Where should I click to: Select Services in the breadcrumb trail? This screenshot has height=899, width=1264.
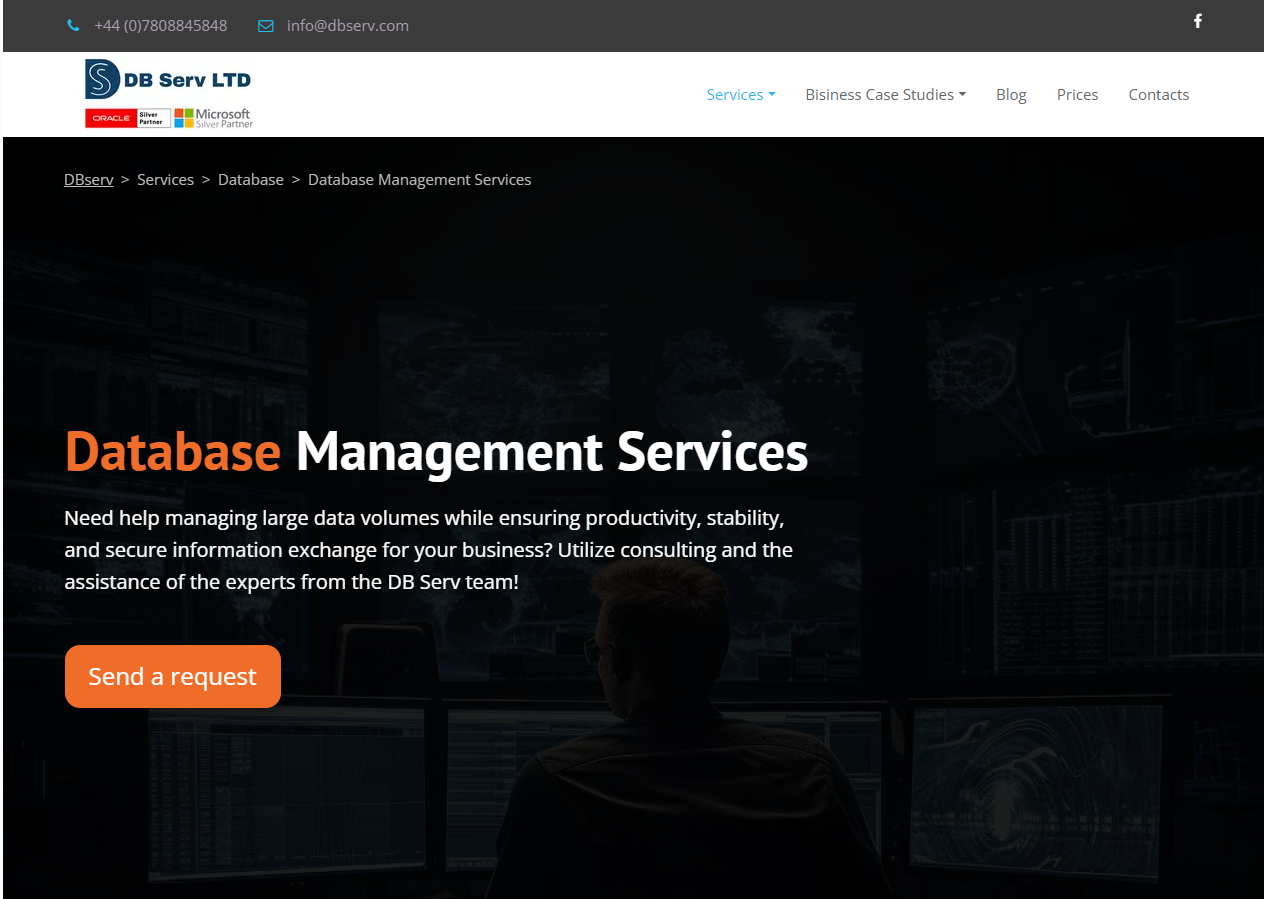(x=165, y=180)
